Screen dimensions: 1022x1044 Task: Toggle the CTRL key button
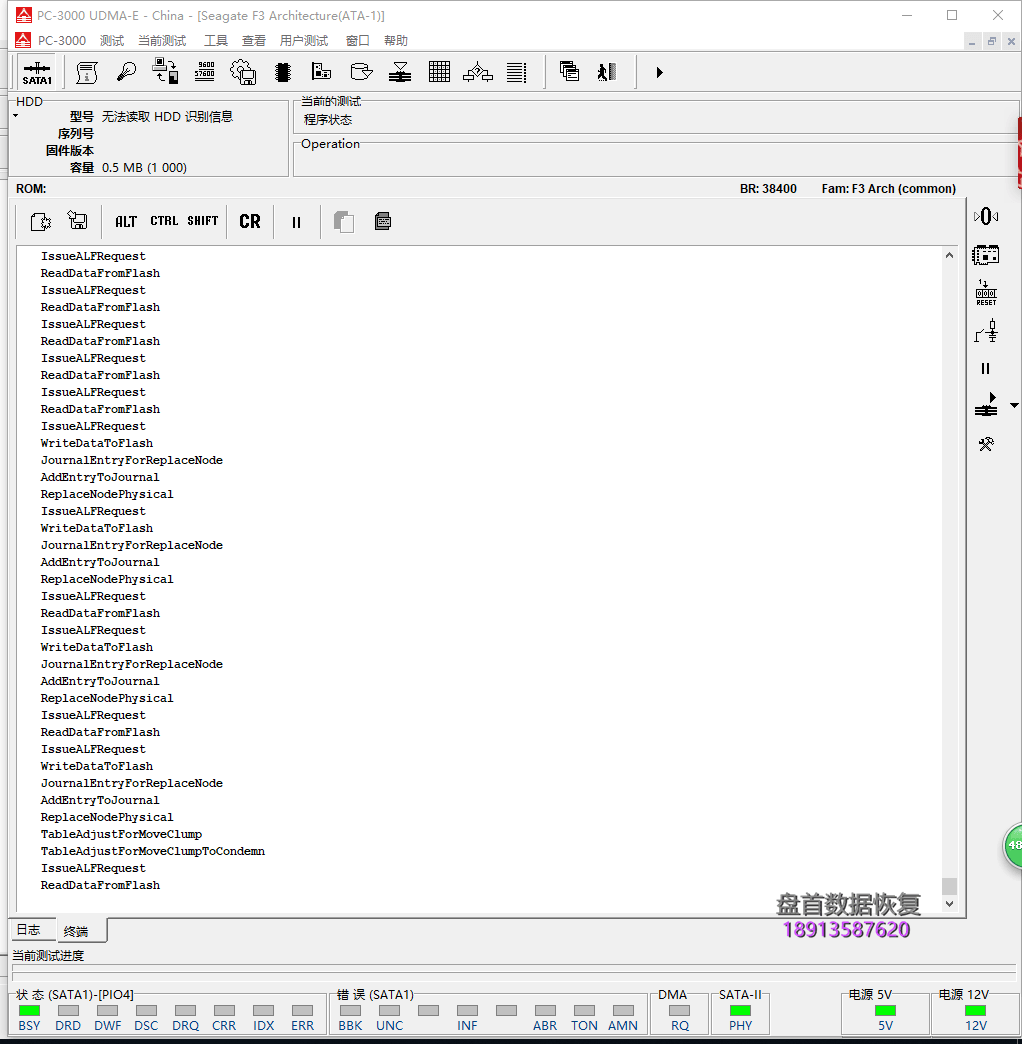tap(164, 221)
